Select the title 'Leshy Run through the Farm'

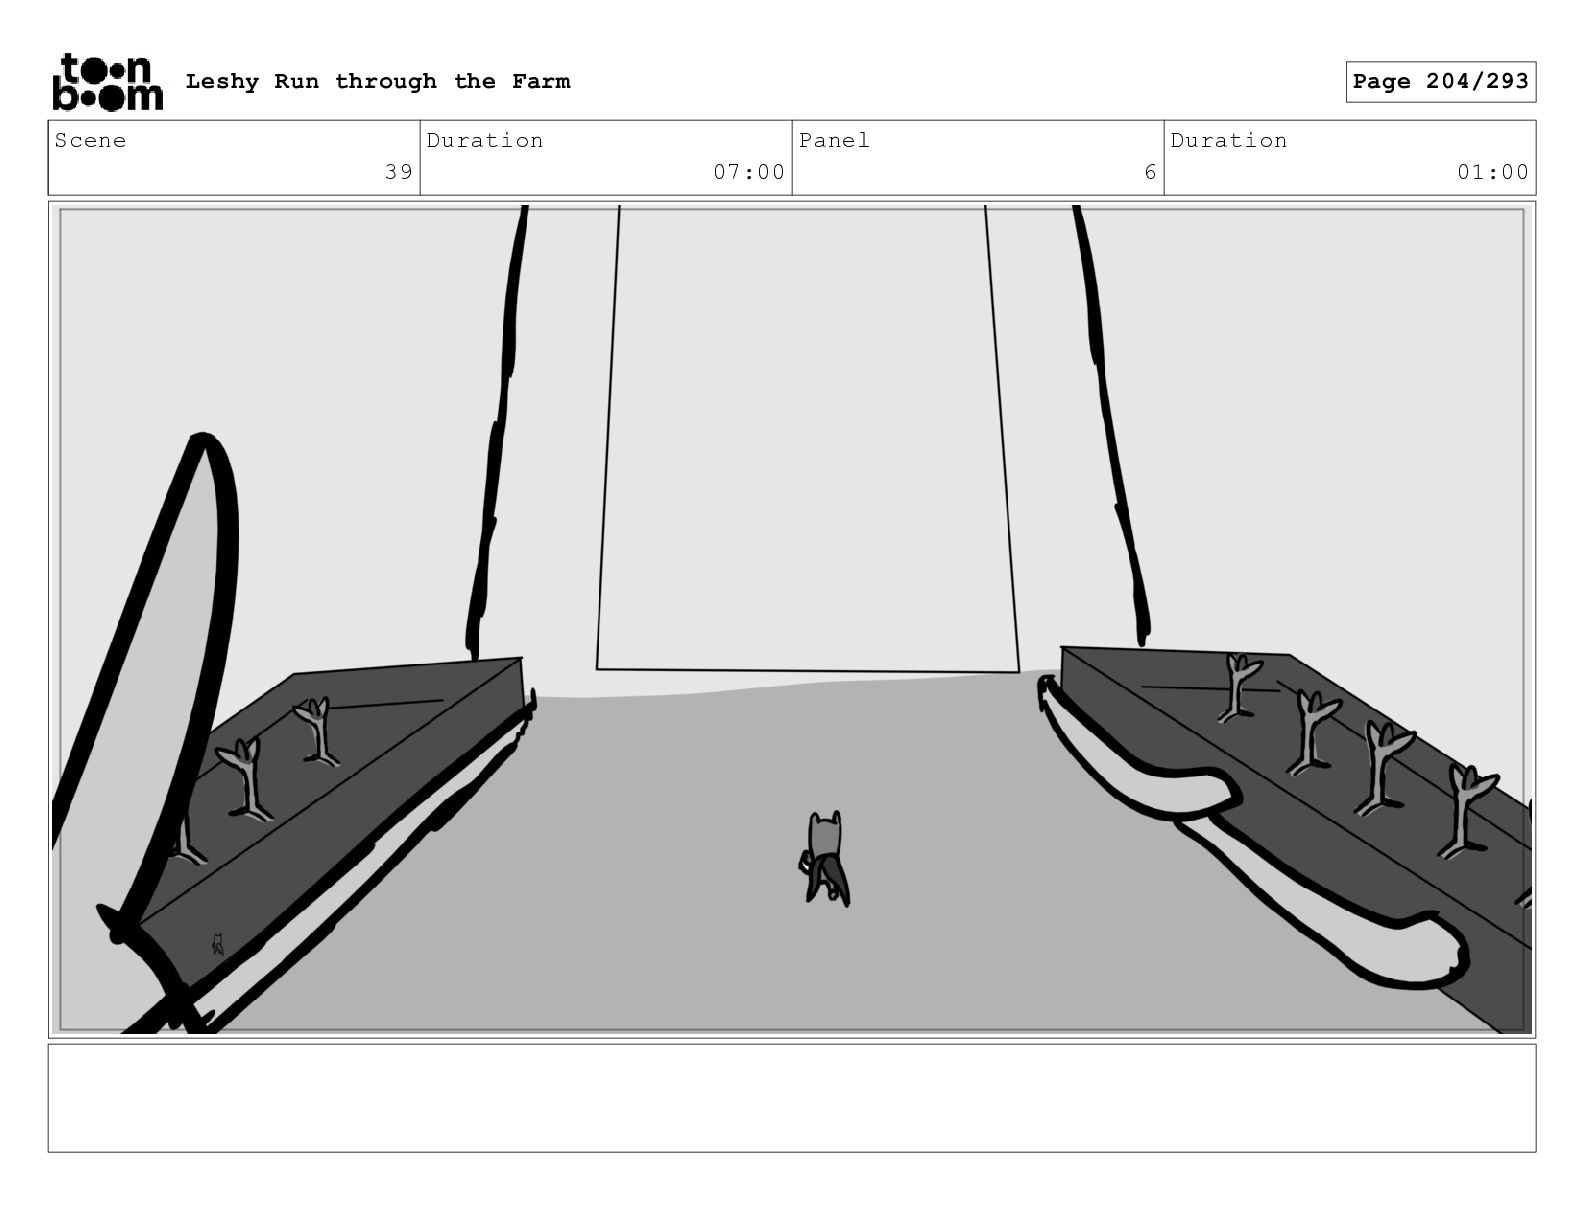point(378,82)
